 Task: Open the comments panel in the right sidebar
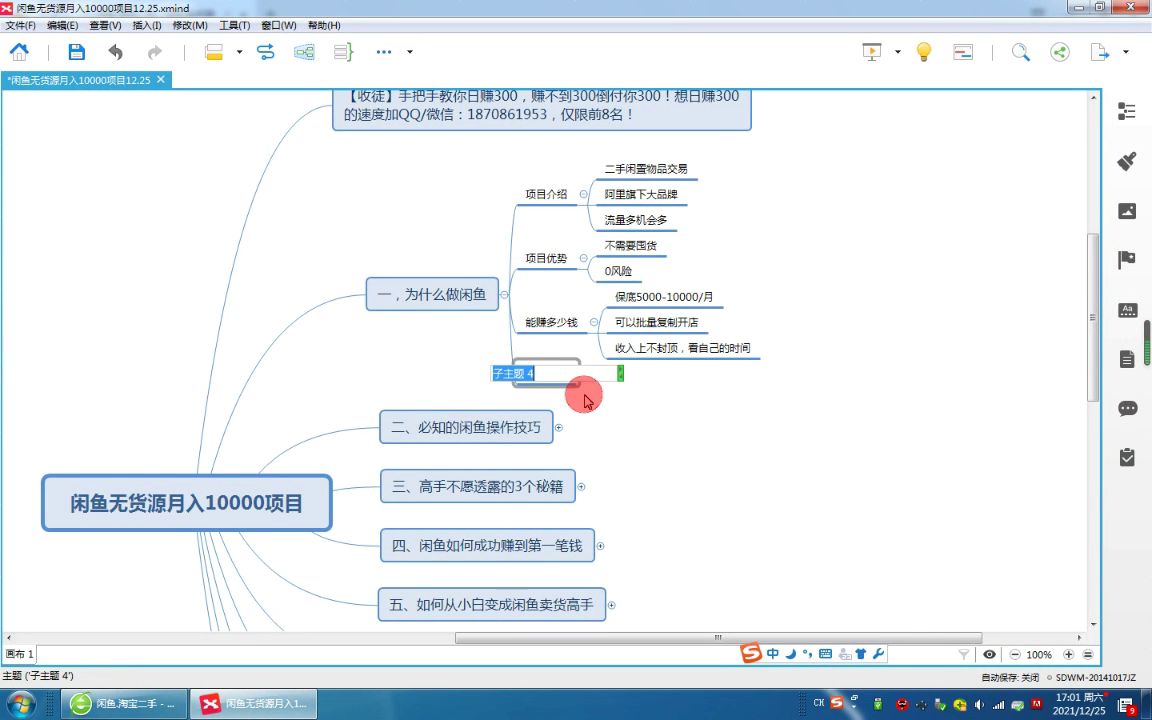pyautogui.click(x=1127, y=408)
